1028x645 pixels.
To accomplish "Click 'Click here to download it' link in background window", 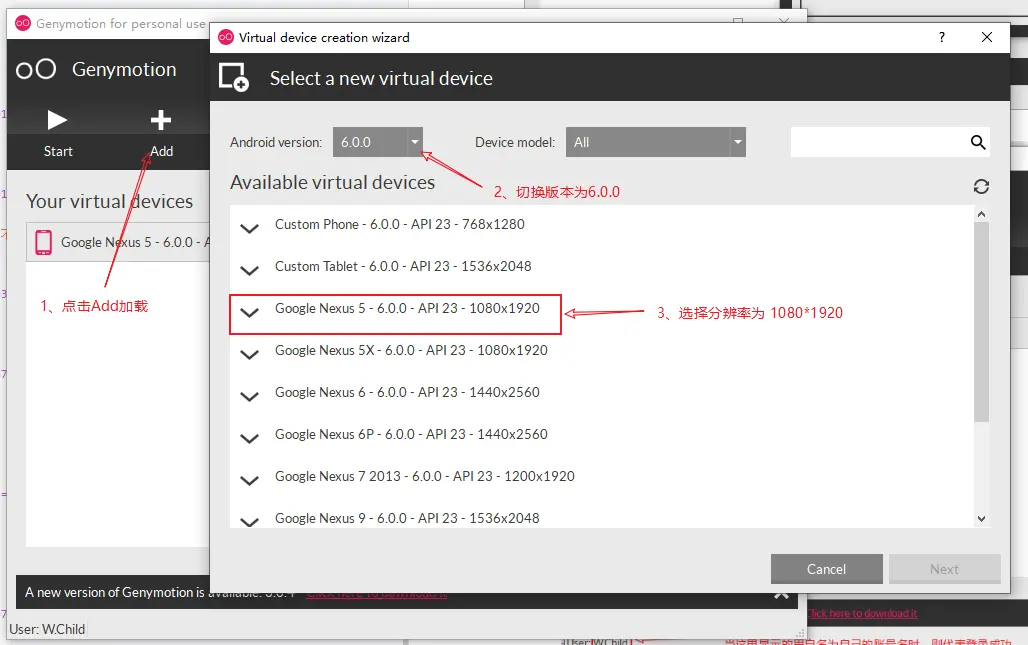I will pyautogui.click(x=861, y=614).
